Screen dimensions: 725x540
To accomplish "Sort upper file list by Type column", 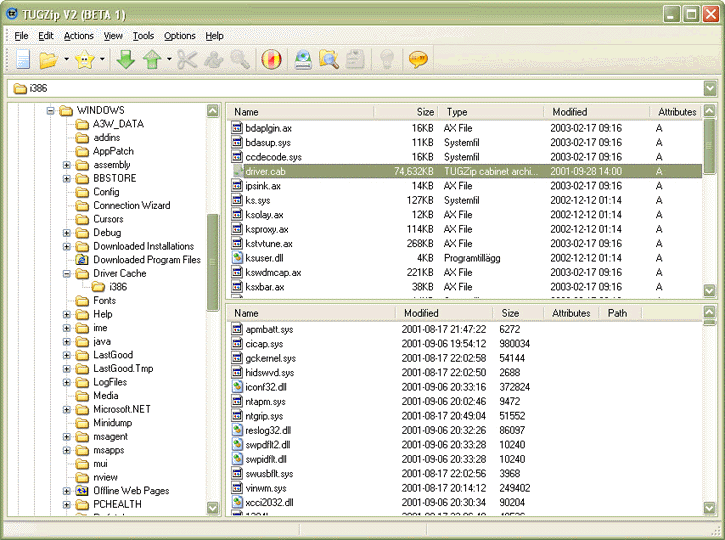I will click(491, 112).
